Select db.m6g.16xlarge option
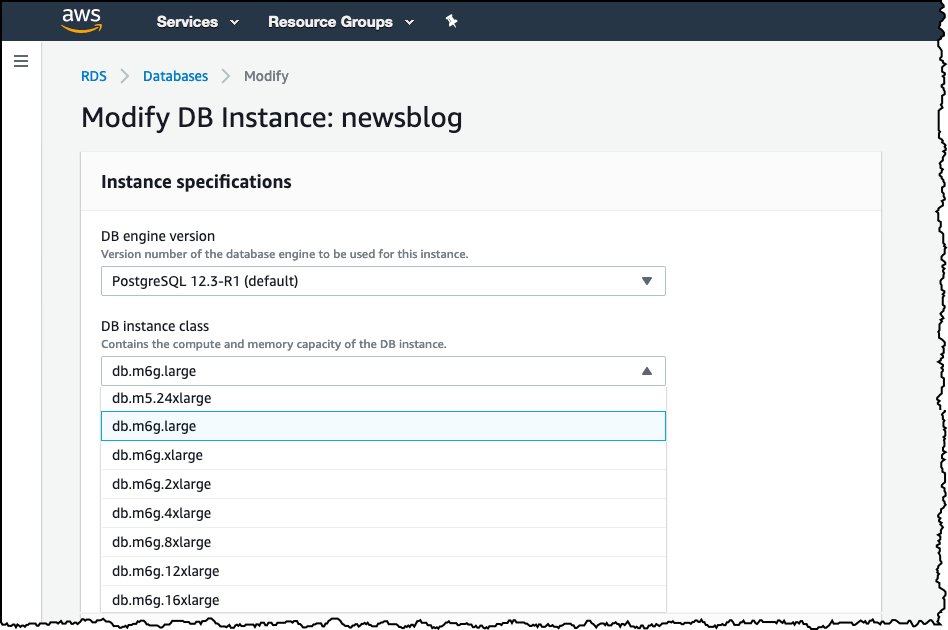This screenshot has width=948, height=630. (x=383, y=600)
